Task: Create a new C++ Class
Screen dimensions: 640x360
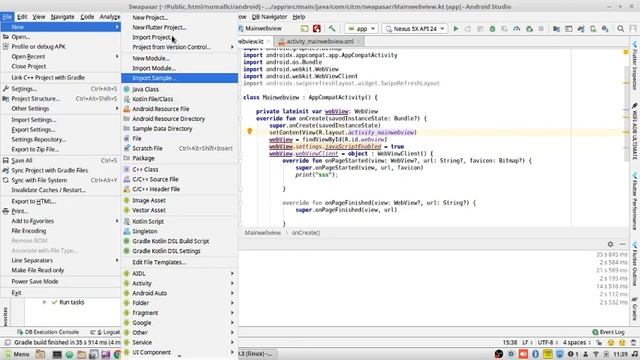Action: (180, 169)
